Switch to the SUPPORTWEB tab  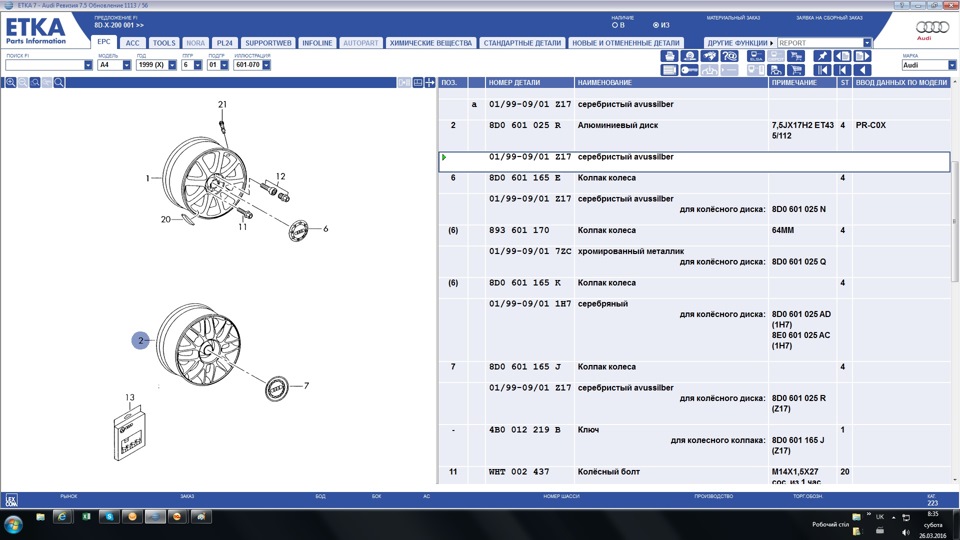coord(268,43)
